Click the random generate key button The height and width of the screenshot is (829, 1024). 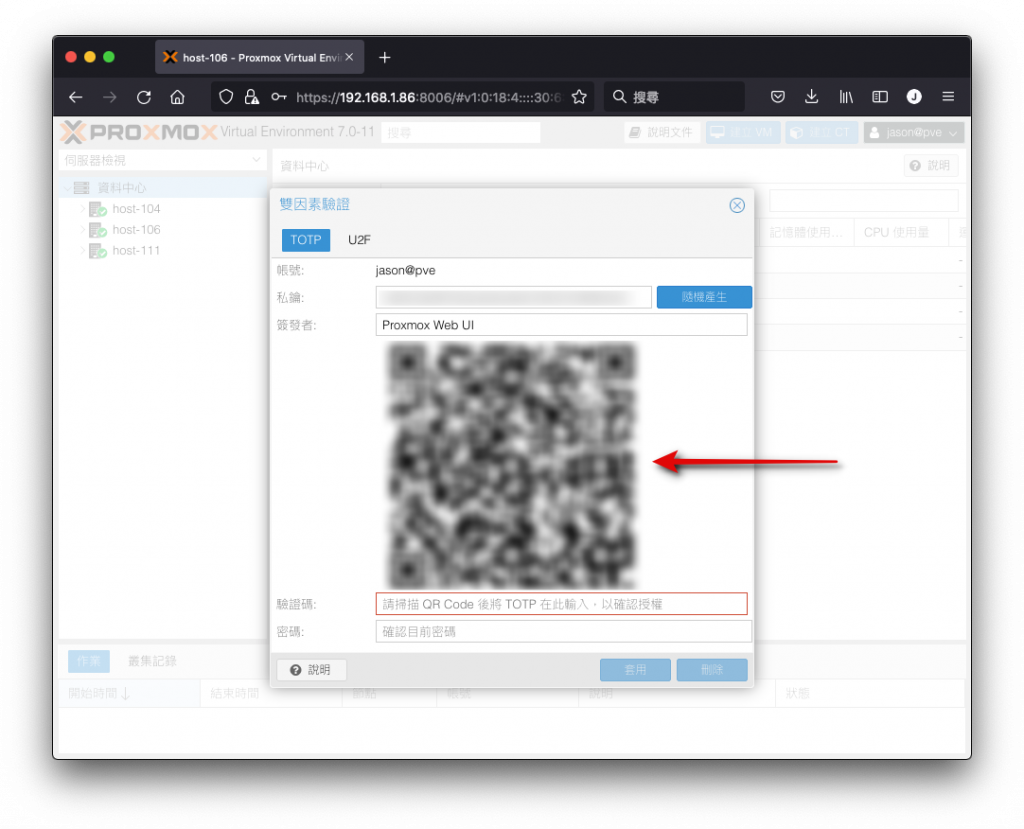pos(704,297)
